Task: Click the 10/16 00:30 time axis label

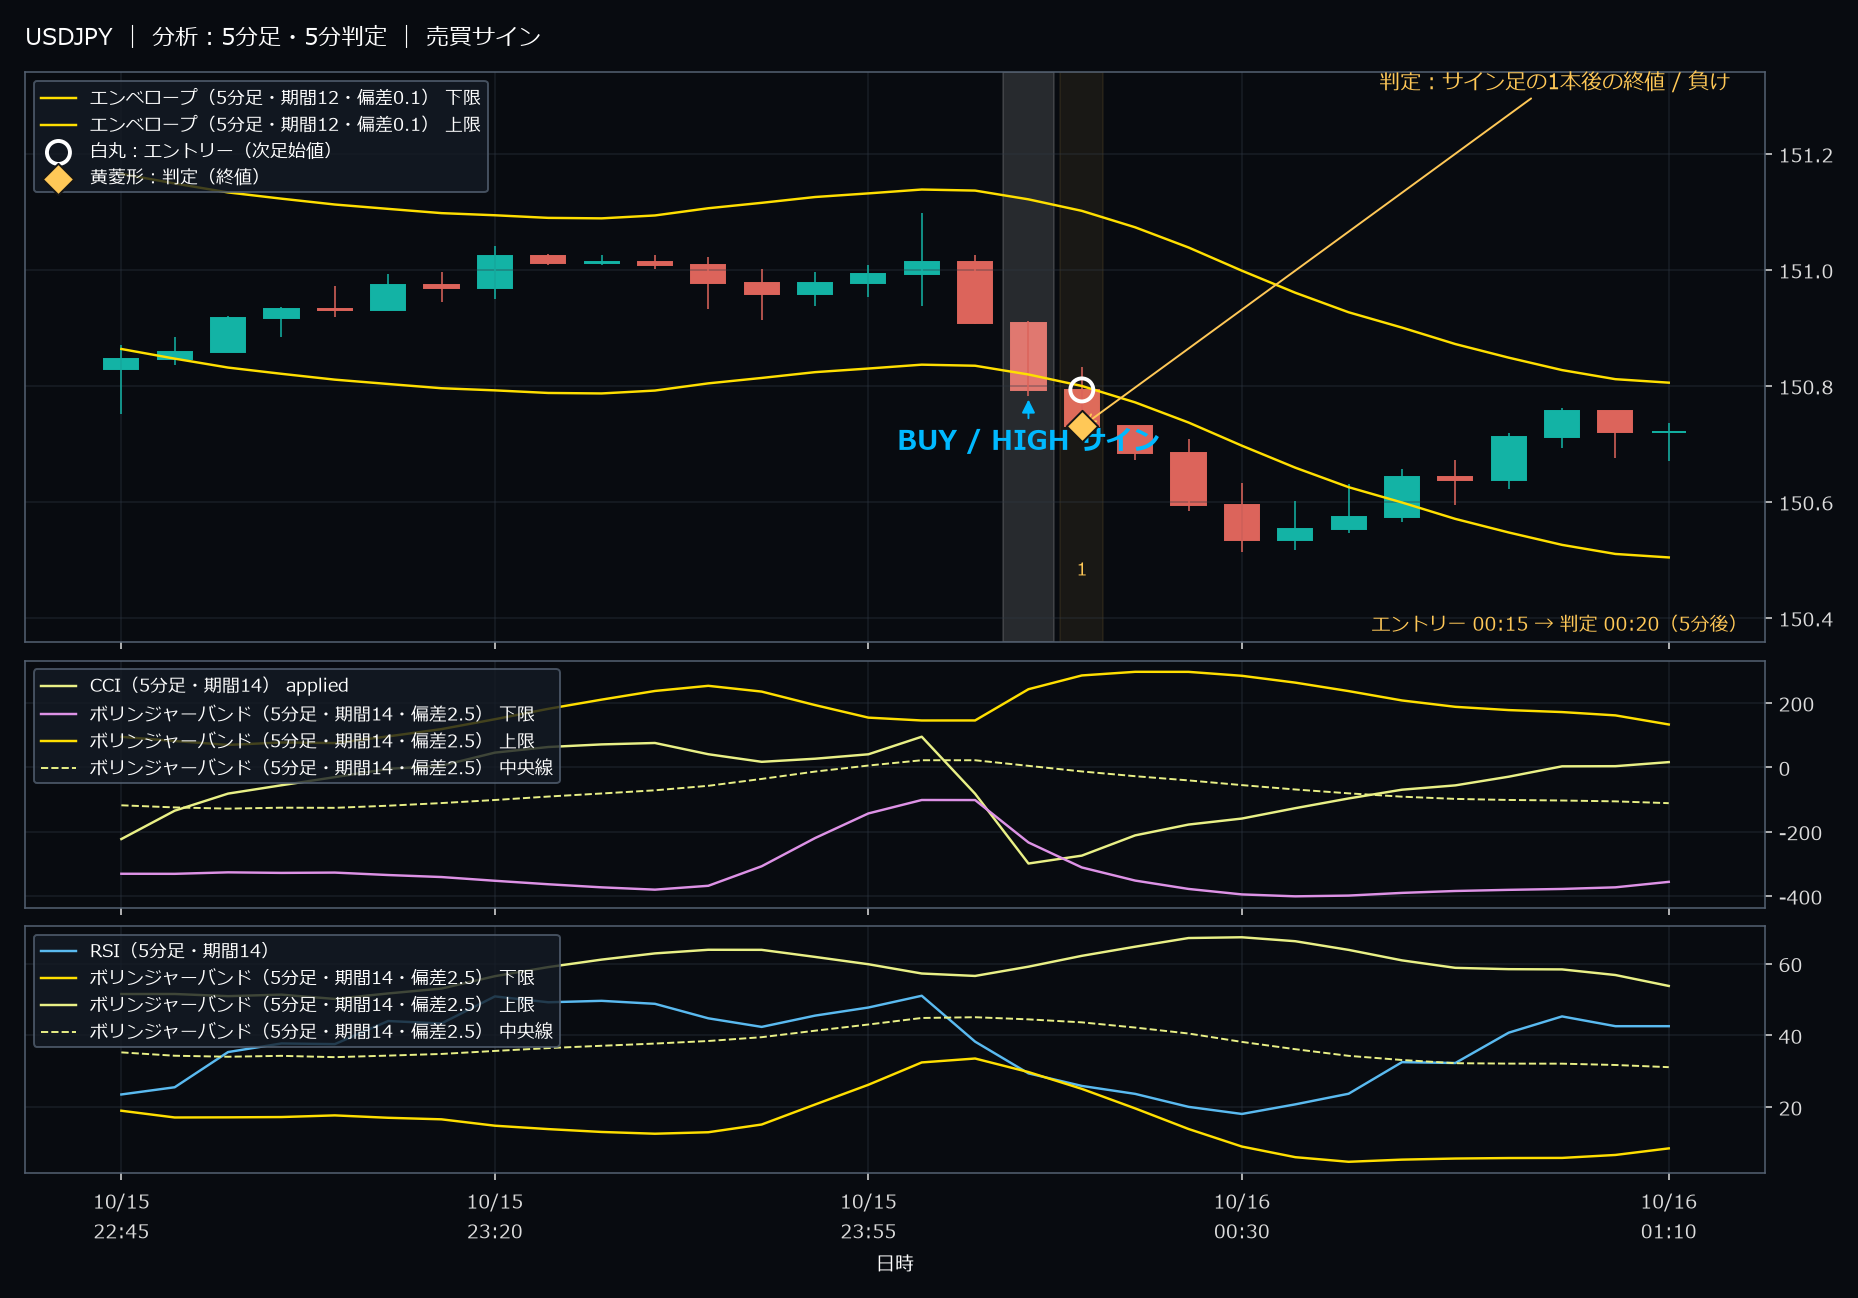Action: (1242, 1217)
